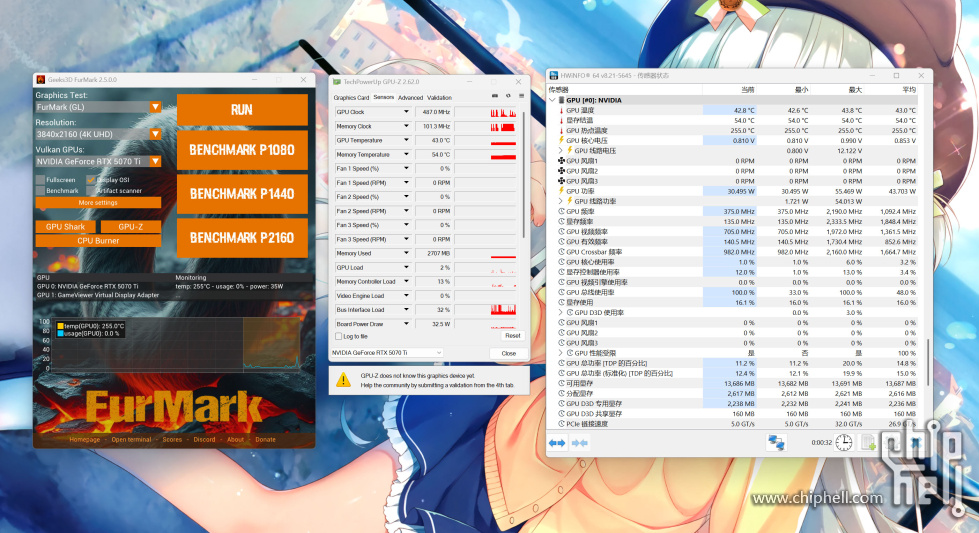The width and height of the screenshot is (979, 533).
Task: Switch to Graphics Card tab in GPU-Z
Action: (352, 97)
